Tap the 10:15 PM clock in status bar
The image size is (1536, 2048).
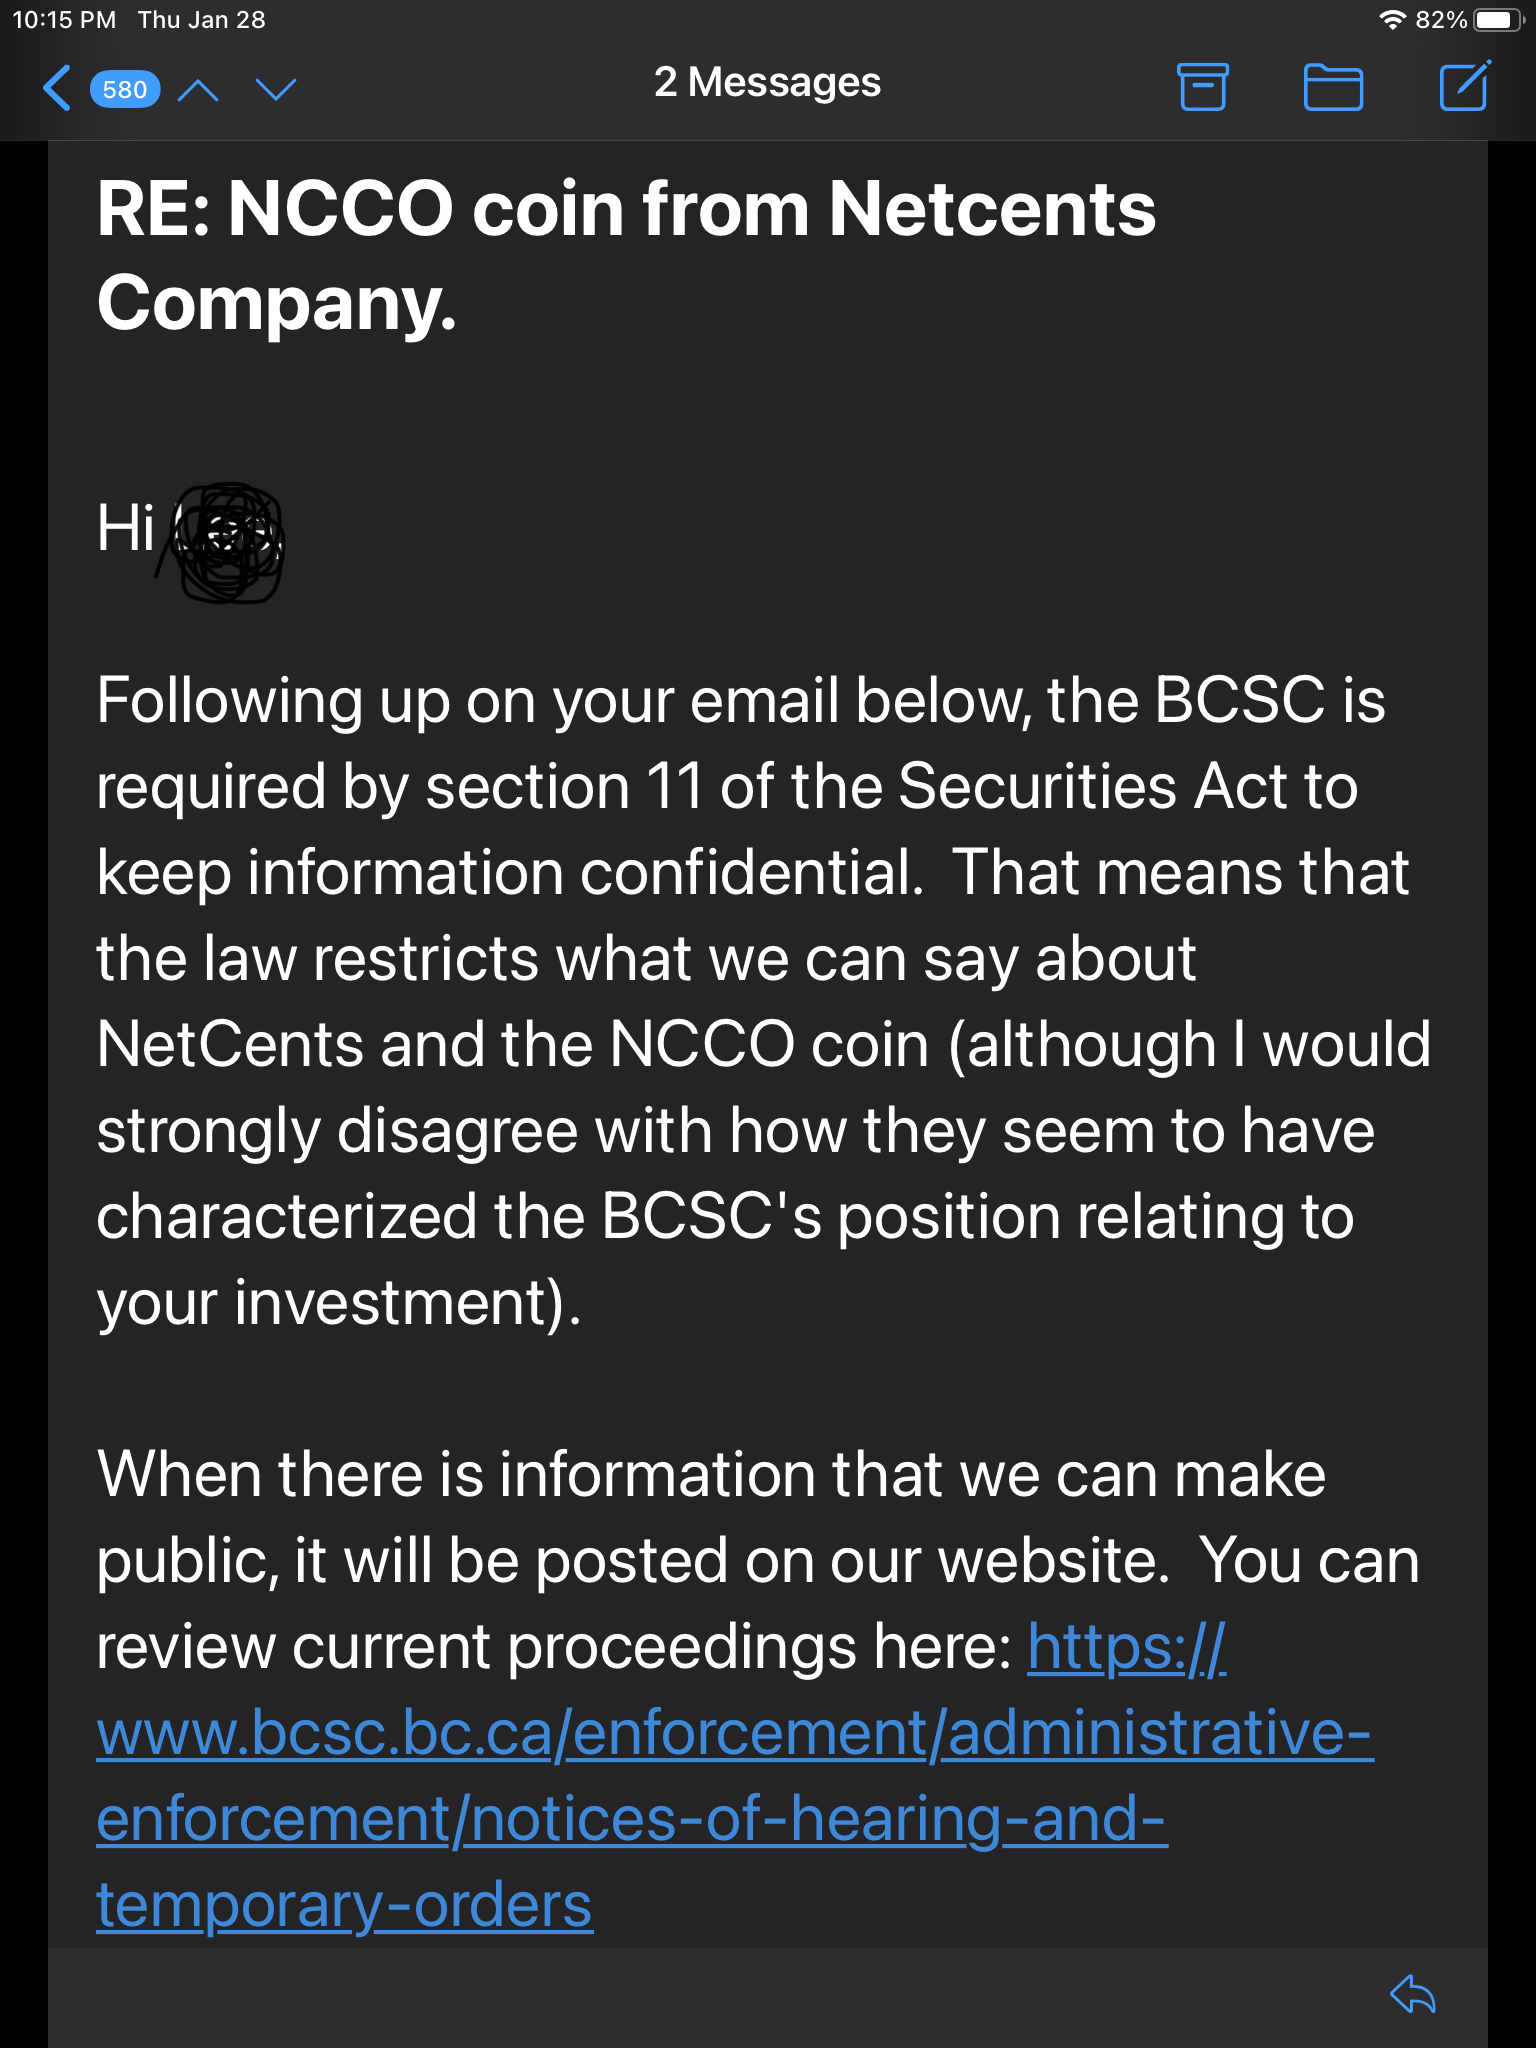(x=64, y=20)
